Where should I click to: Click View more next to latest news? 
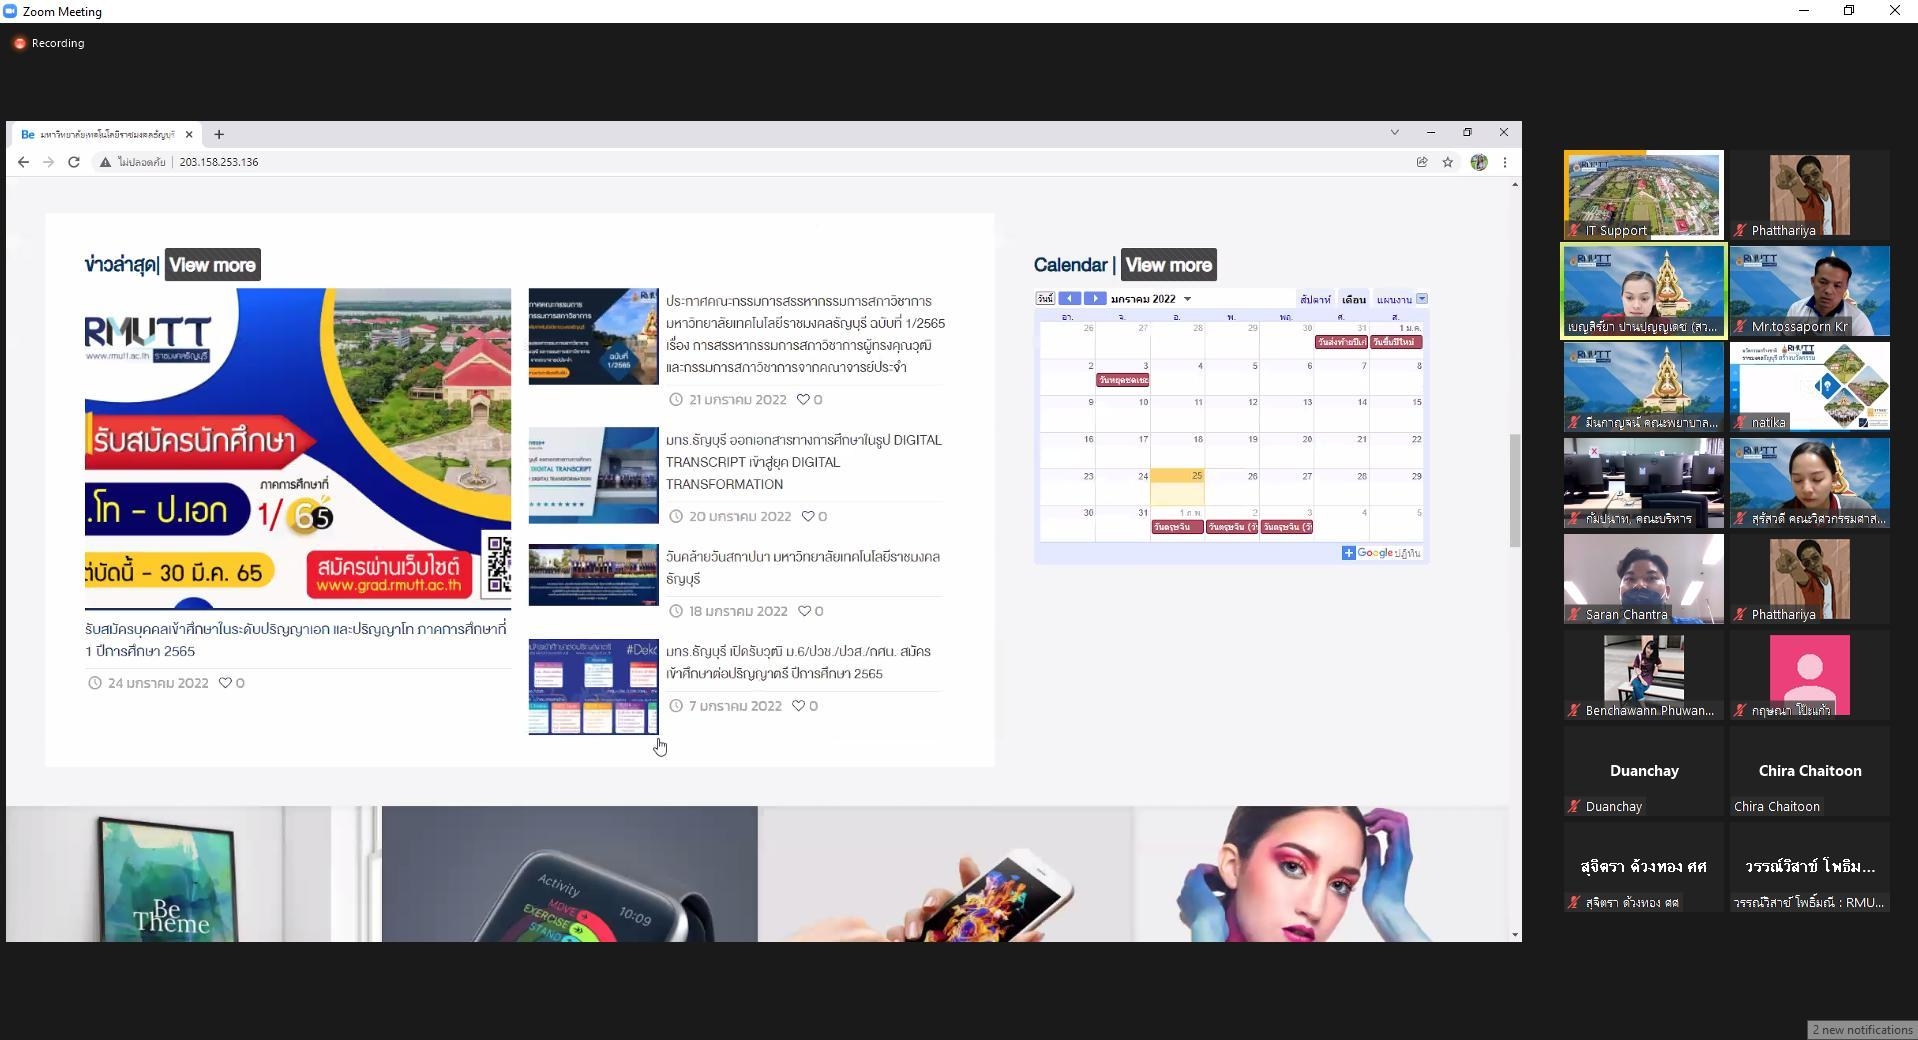(213, 265)
